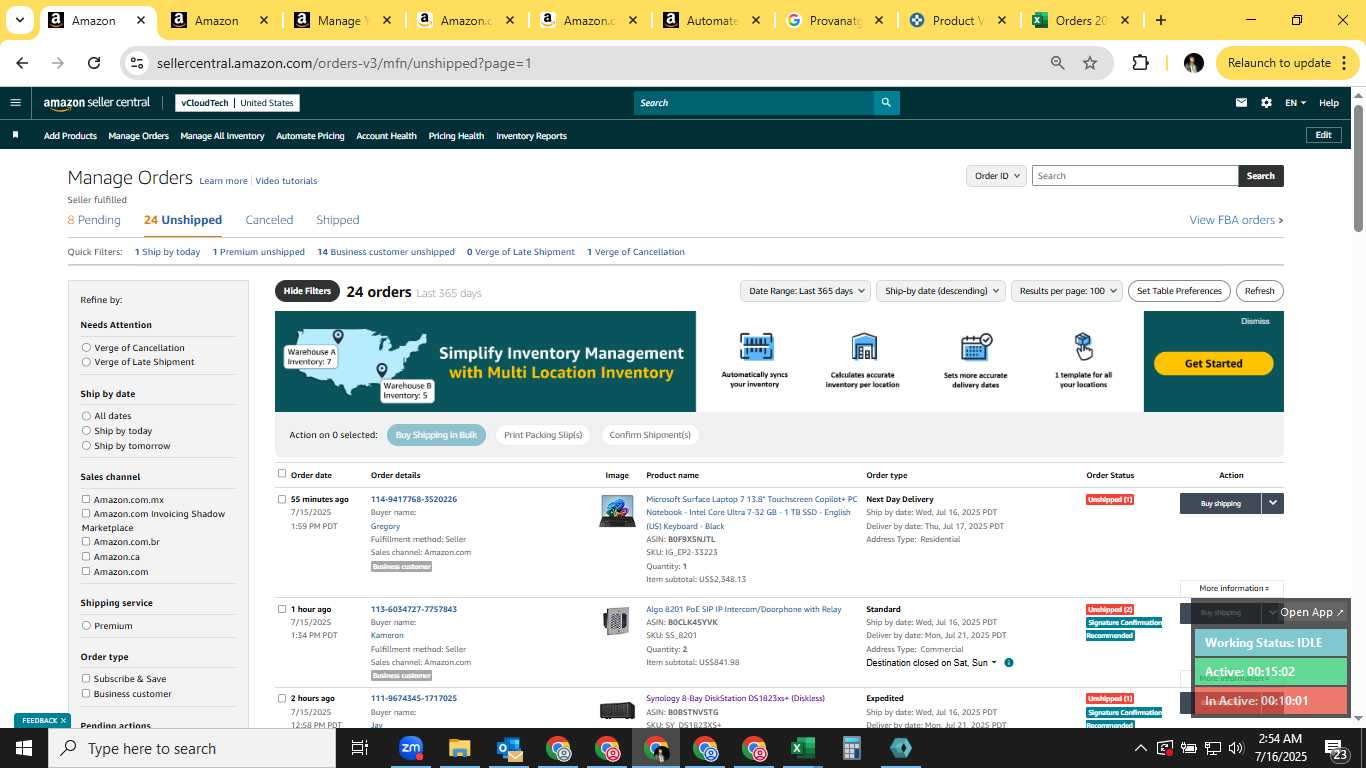Open the Results per page dropdown
The height and width of the screenshot is (768, 1366).
pos(1067,291)
